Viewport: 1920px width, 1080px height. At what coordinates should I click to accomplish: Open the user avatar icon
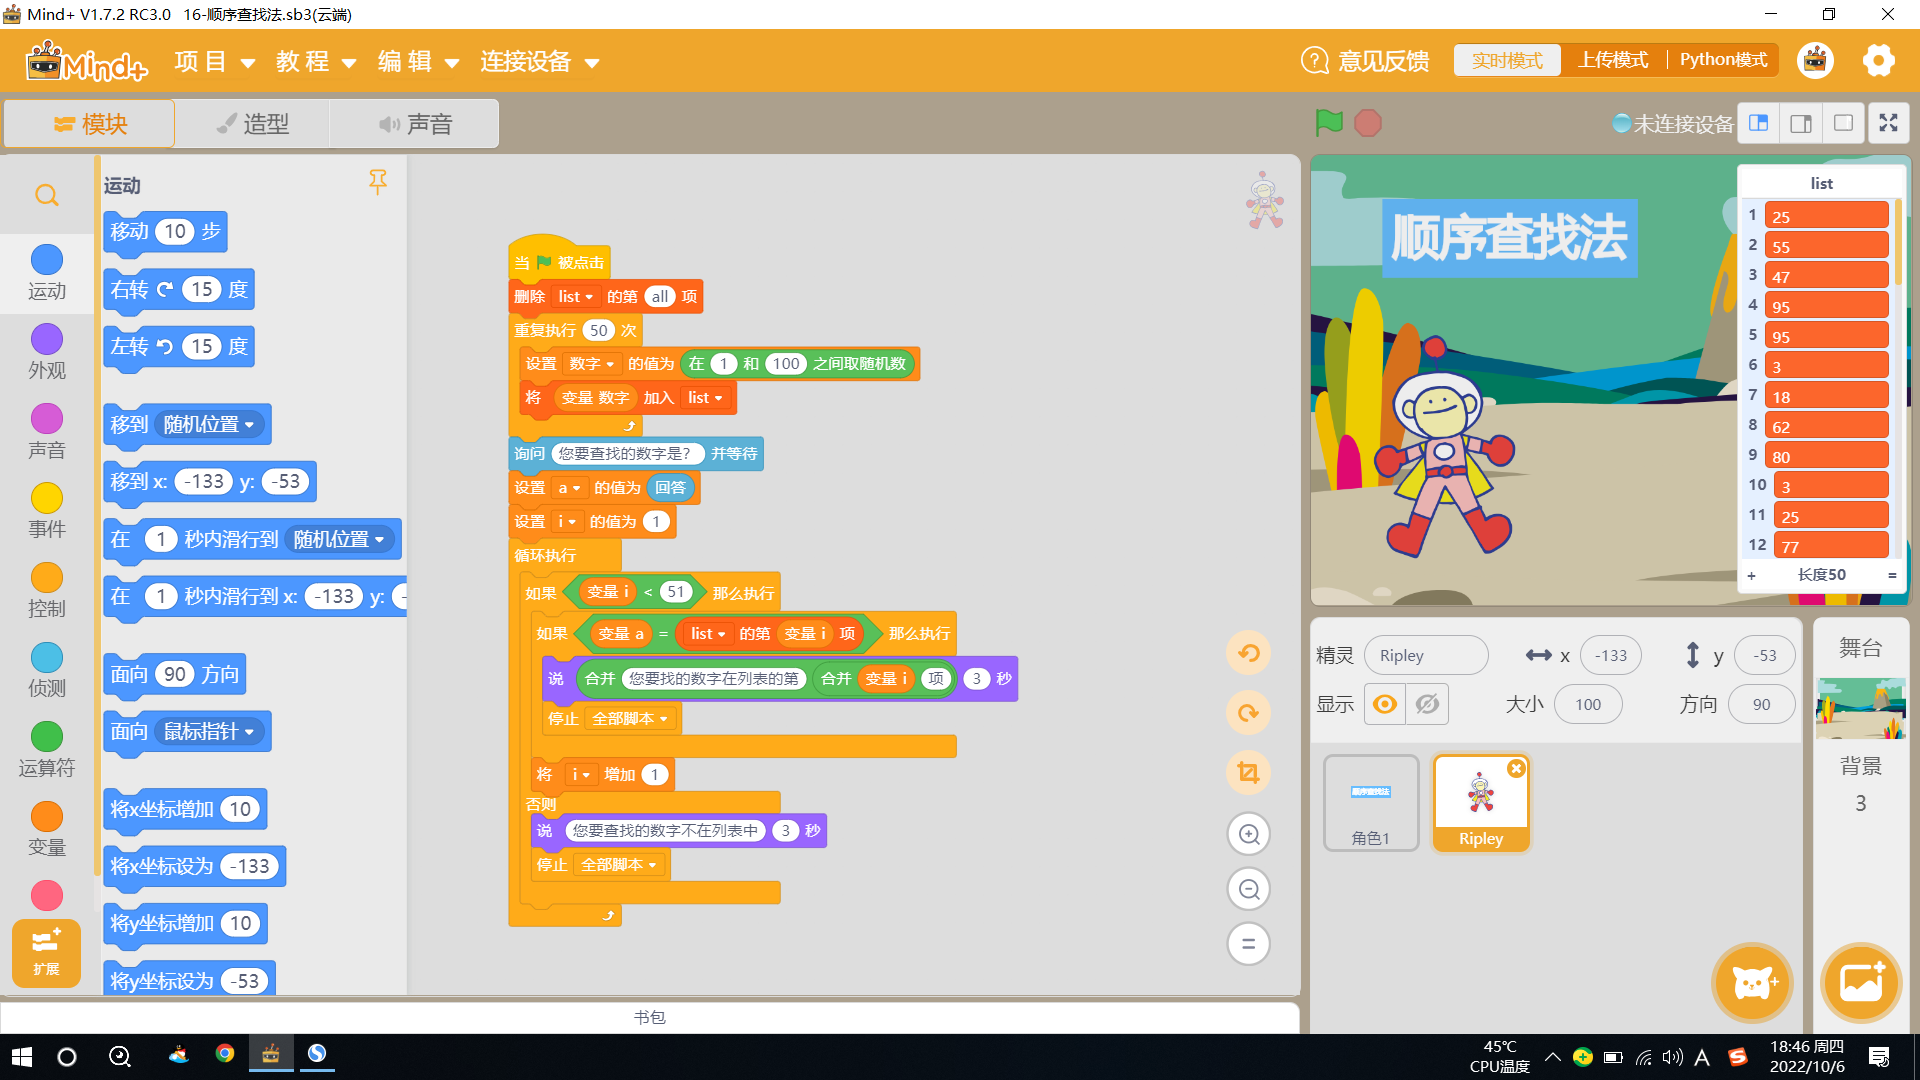click(1815, 61)
